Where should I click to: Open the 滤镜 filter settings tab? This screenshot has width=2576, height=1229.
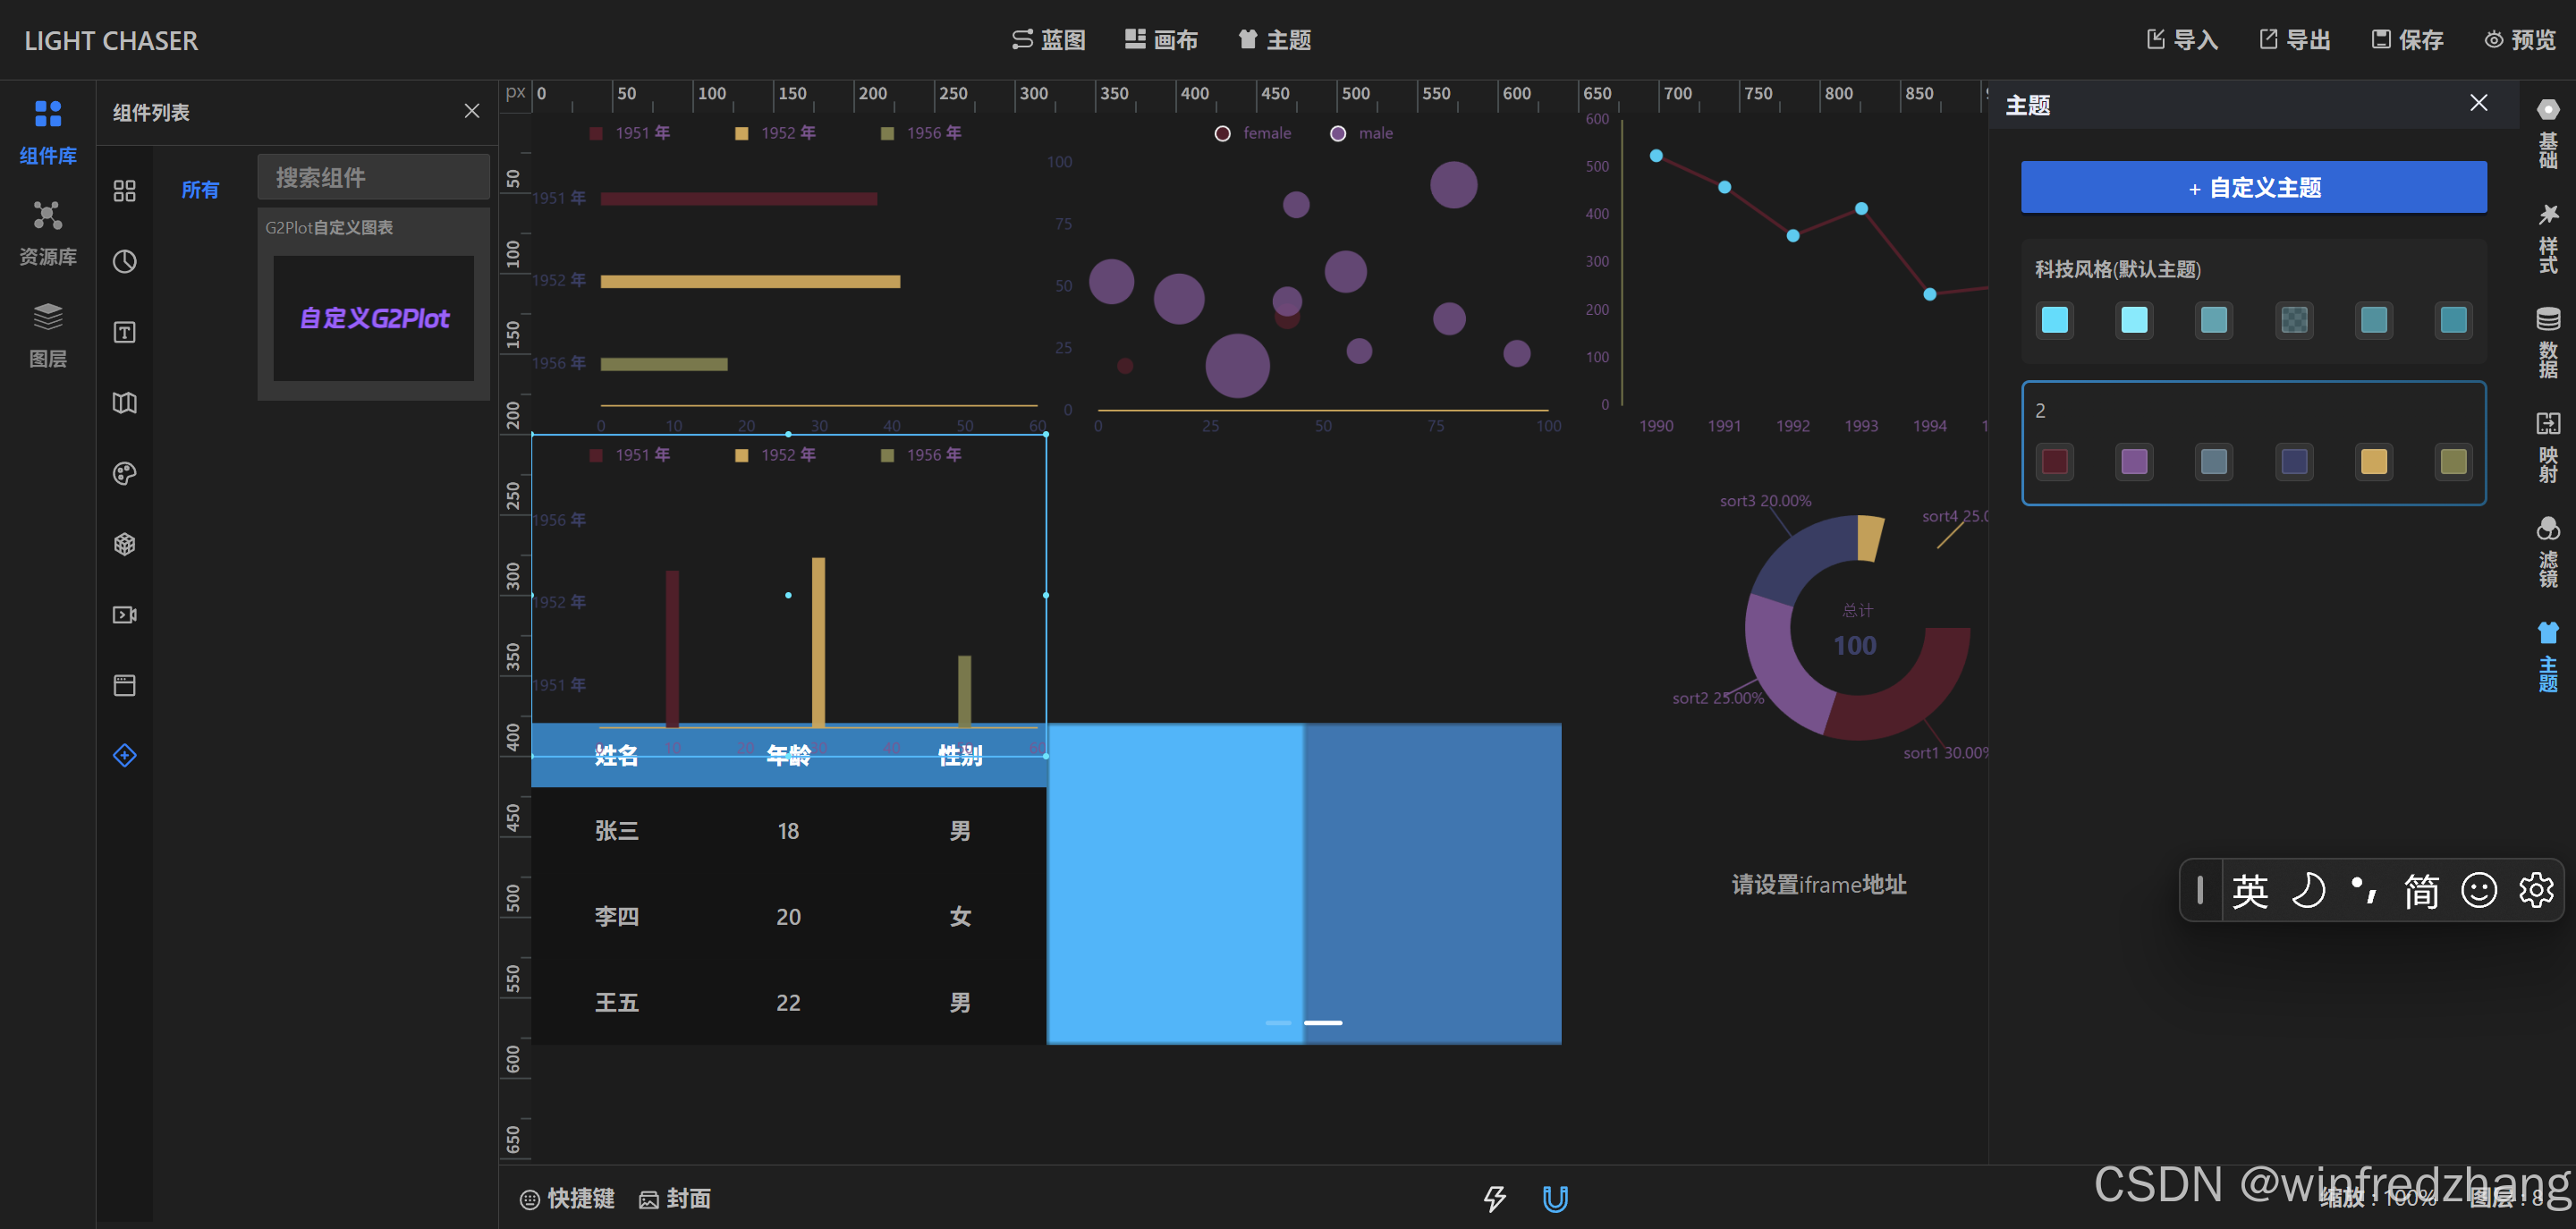coord(2547,552)
